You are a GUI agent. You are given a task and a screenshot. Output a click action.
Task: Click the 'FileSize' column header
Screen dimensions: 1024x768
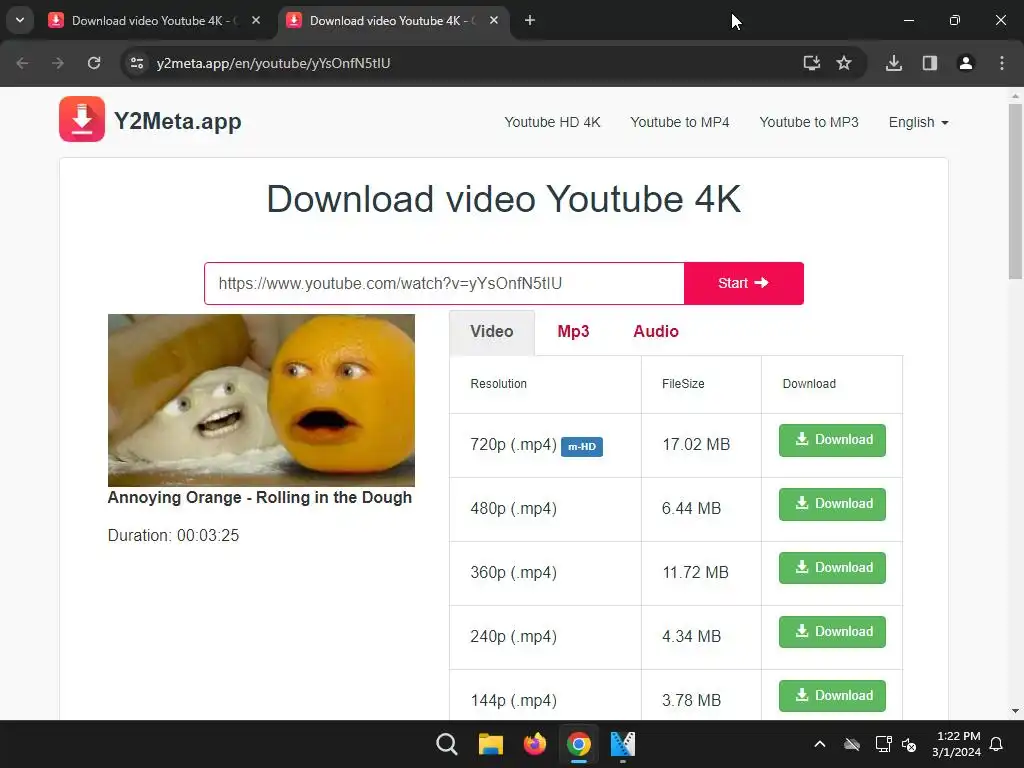[683, 384]
